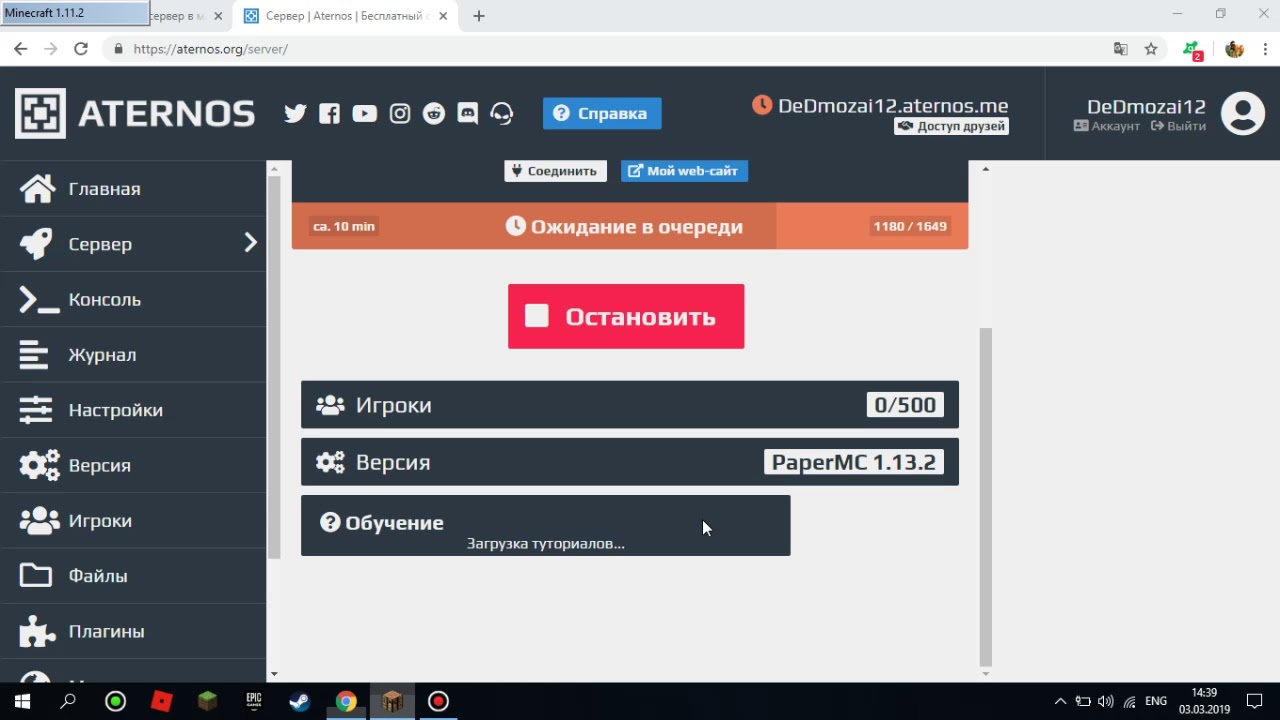The height and width of the screenshot is (720, 1280).
Task: Click the Остановить stop button
Action: coord(626,316)
